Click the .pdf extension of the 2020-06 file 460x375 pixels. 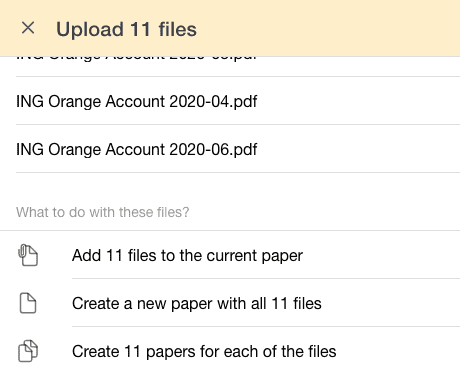(244, 150)
